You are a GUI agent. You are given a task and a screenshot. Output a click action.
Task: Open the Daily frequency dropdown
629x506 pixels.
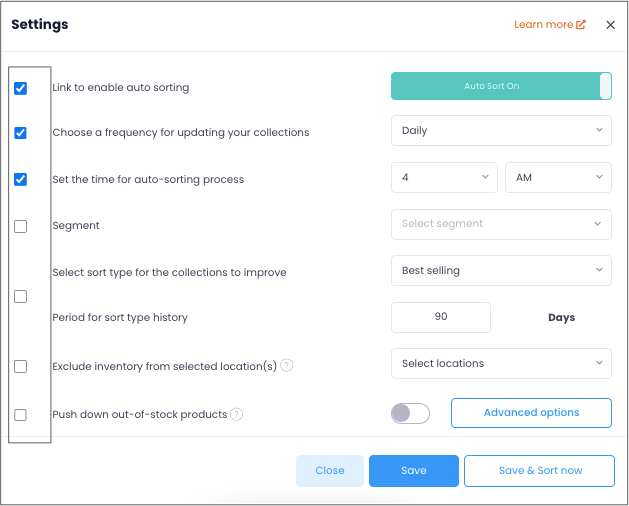point(501,130)
